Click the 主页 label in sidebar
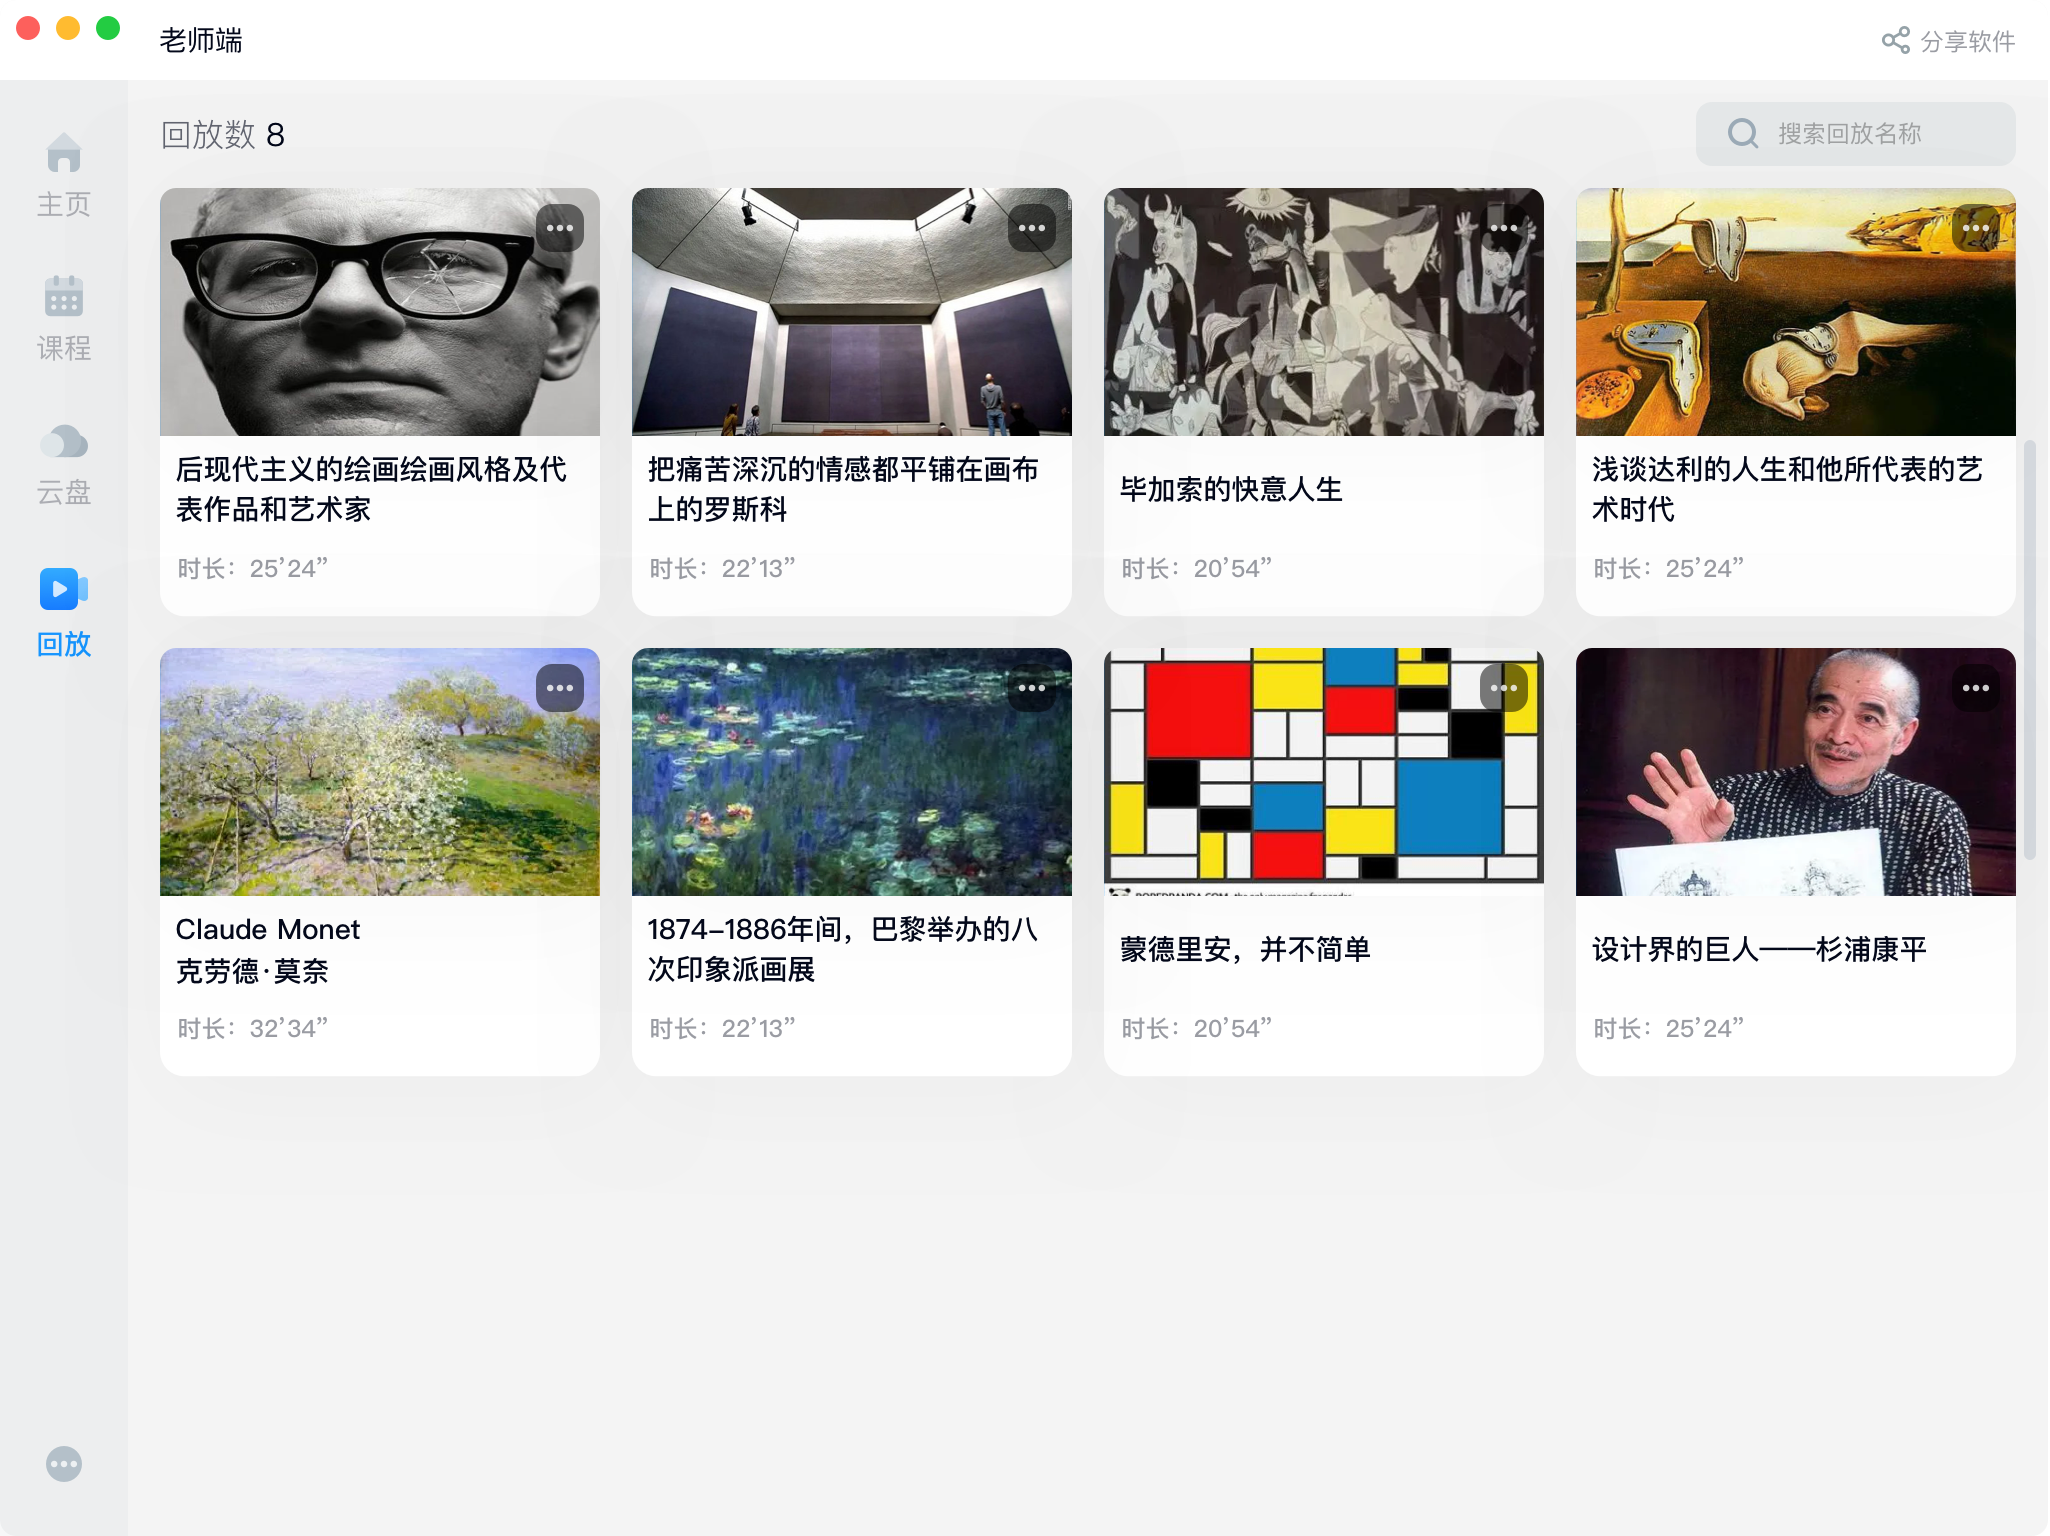 [x=64, y=204]
